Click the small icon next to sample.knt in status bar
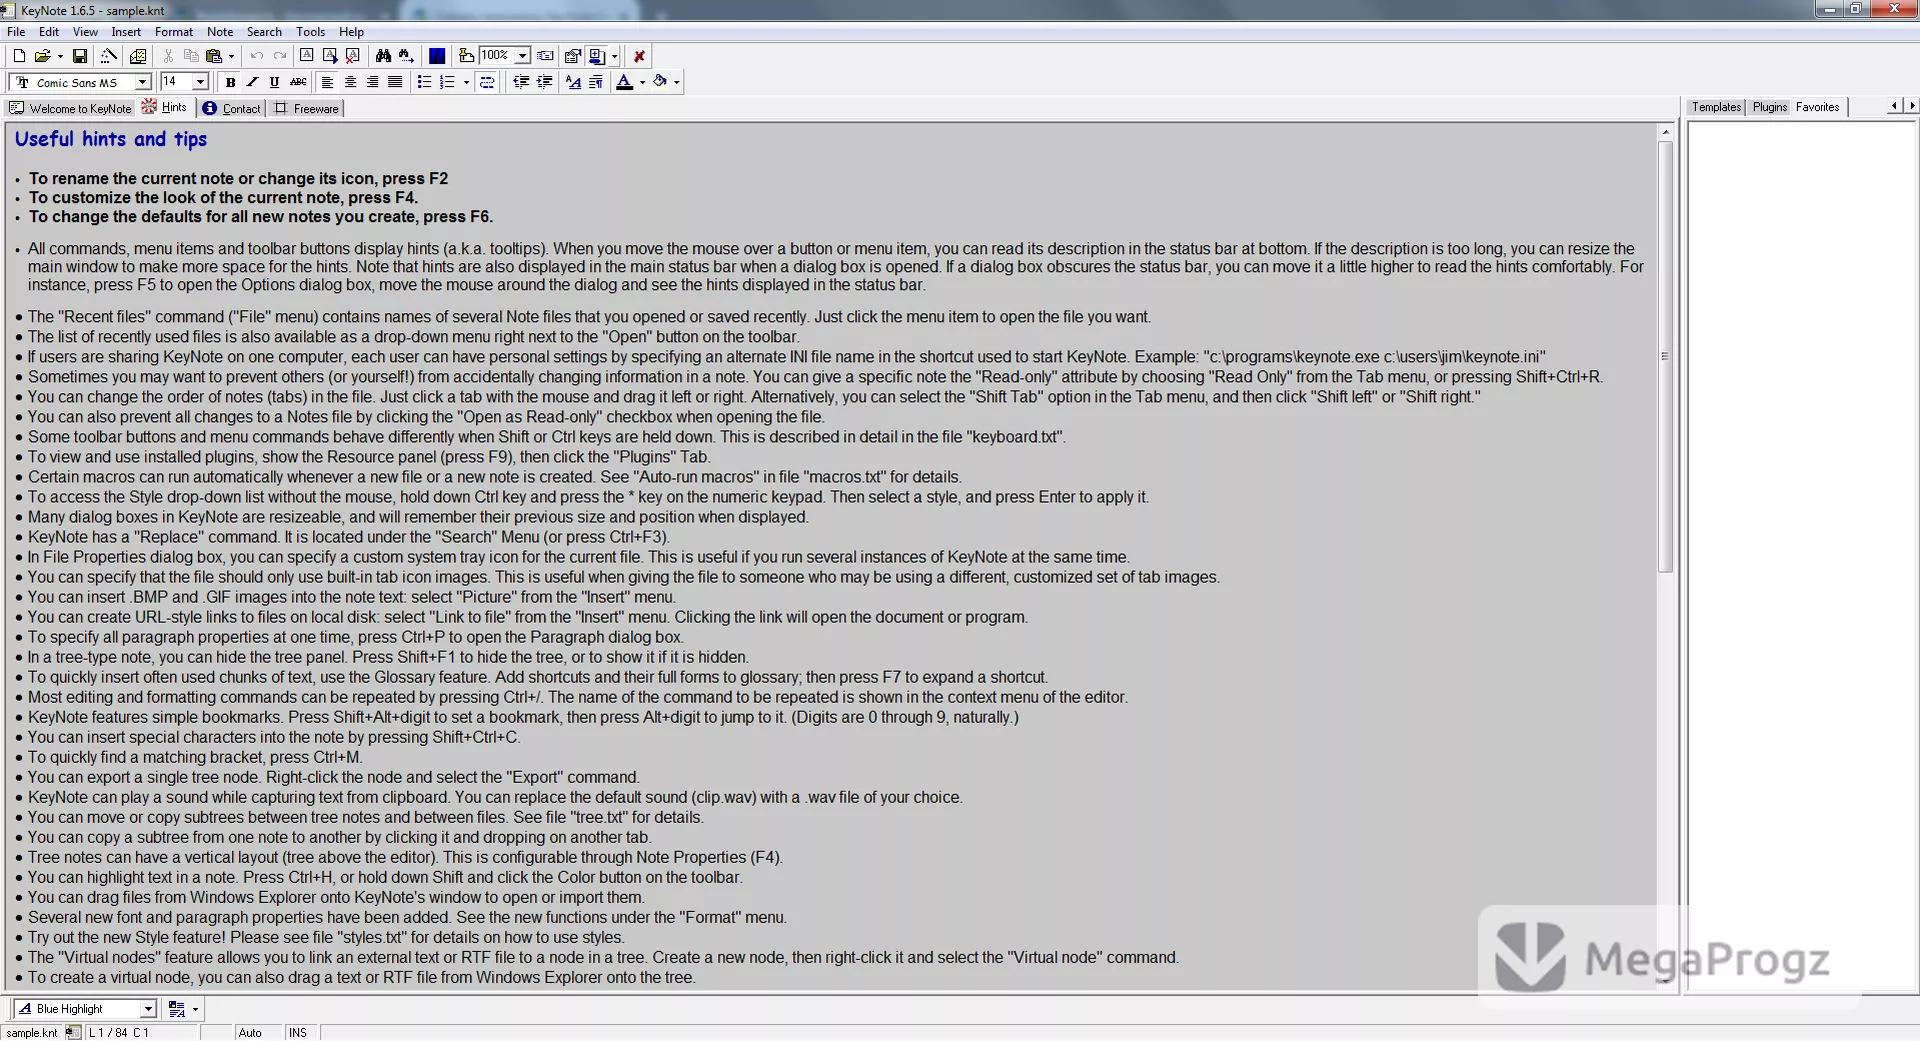The image size is (1920, 1041). (x=73, y=1032)
